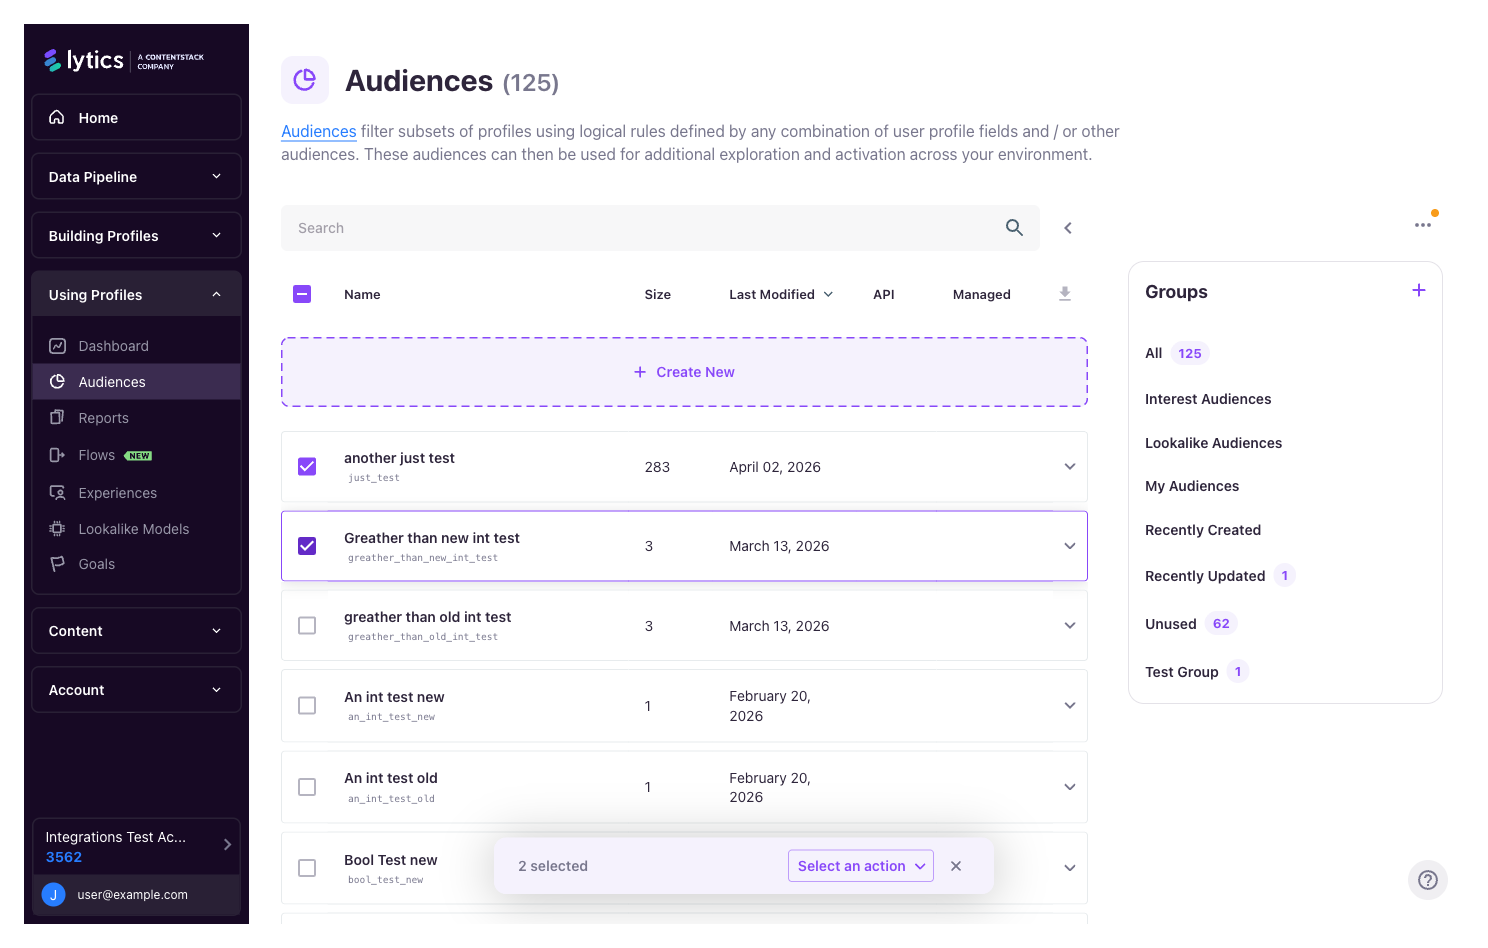Open the Dashboard from sidebar
Viewport: 1488px width, 948px height.
(x=112, y=345)
